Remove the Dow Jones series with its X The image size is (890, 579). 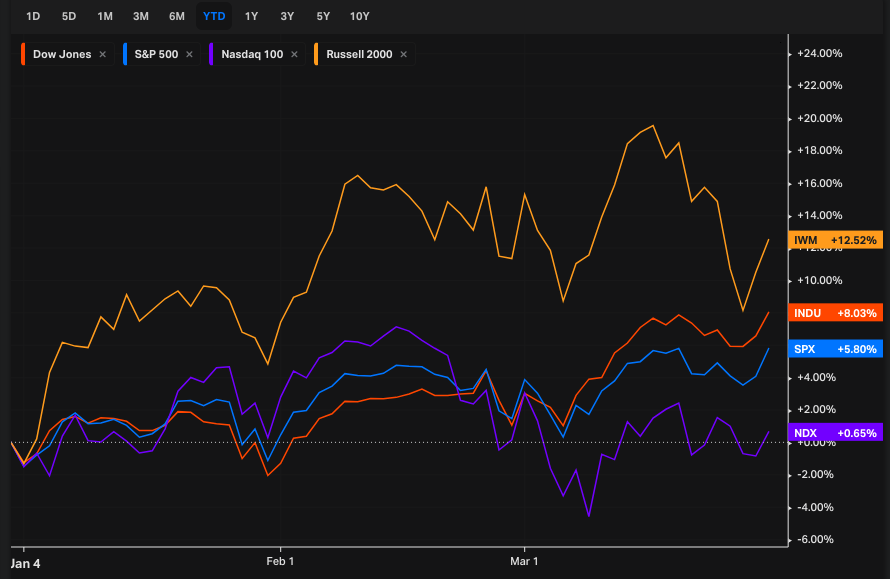pos(102,54)
